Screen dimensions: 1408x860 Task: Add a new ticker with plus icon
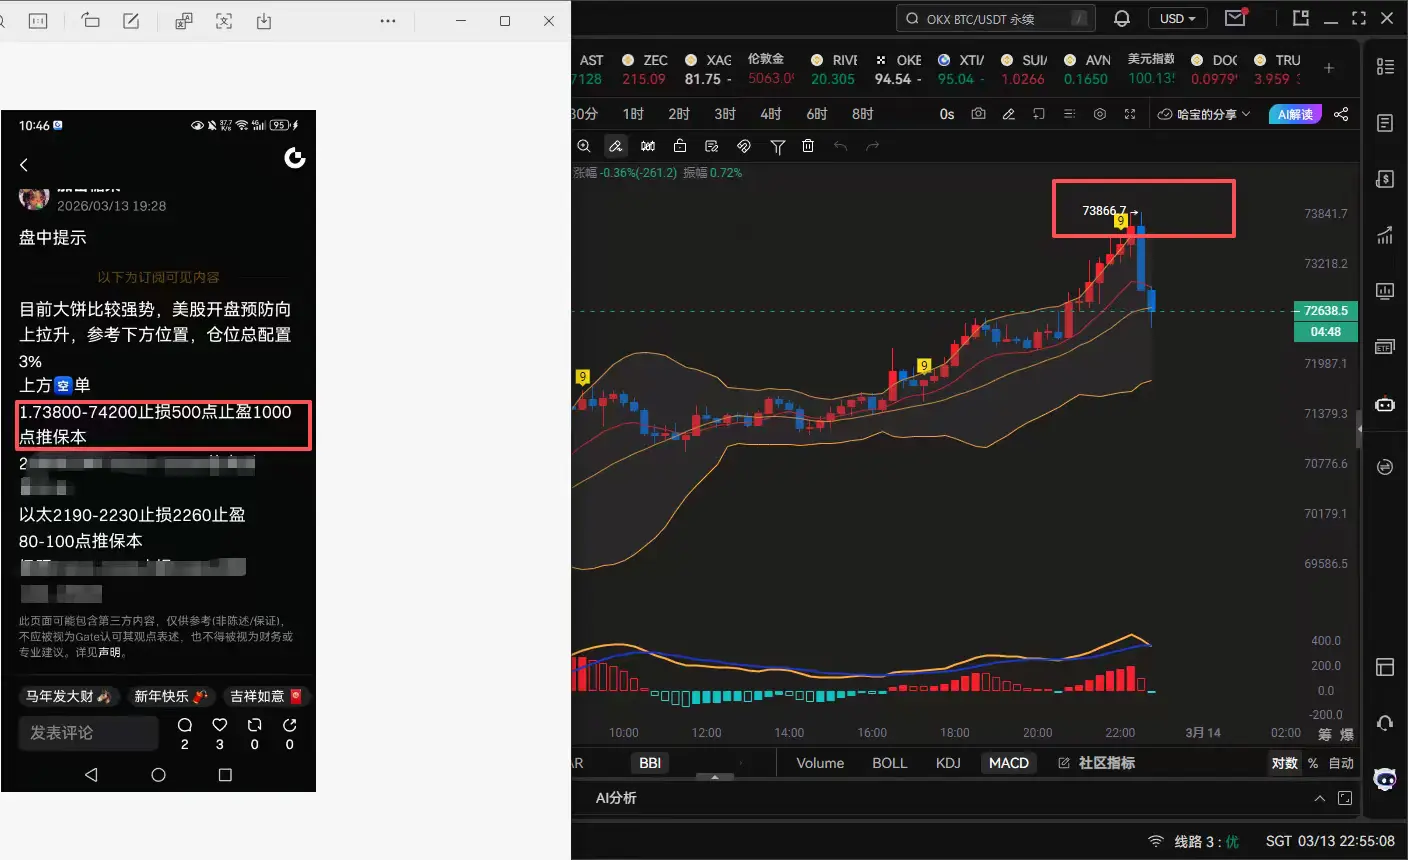(1329, 68)
